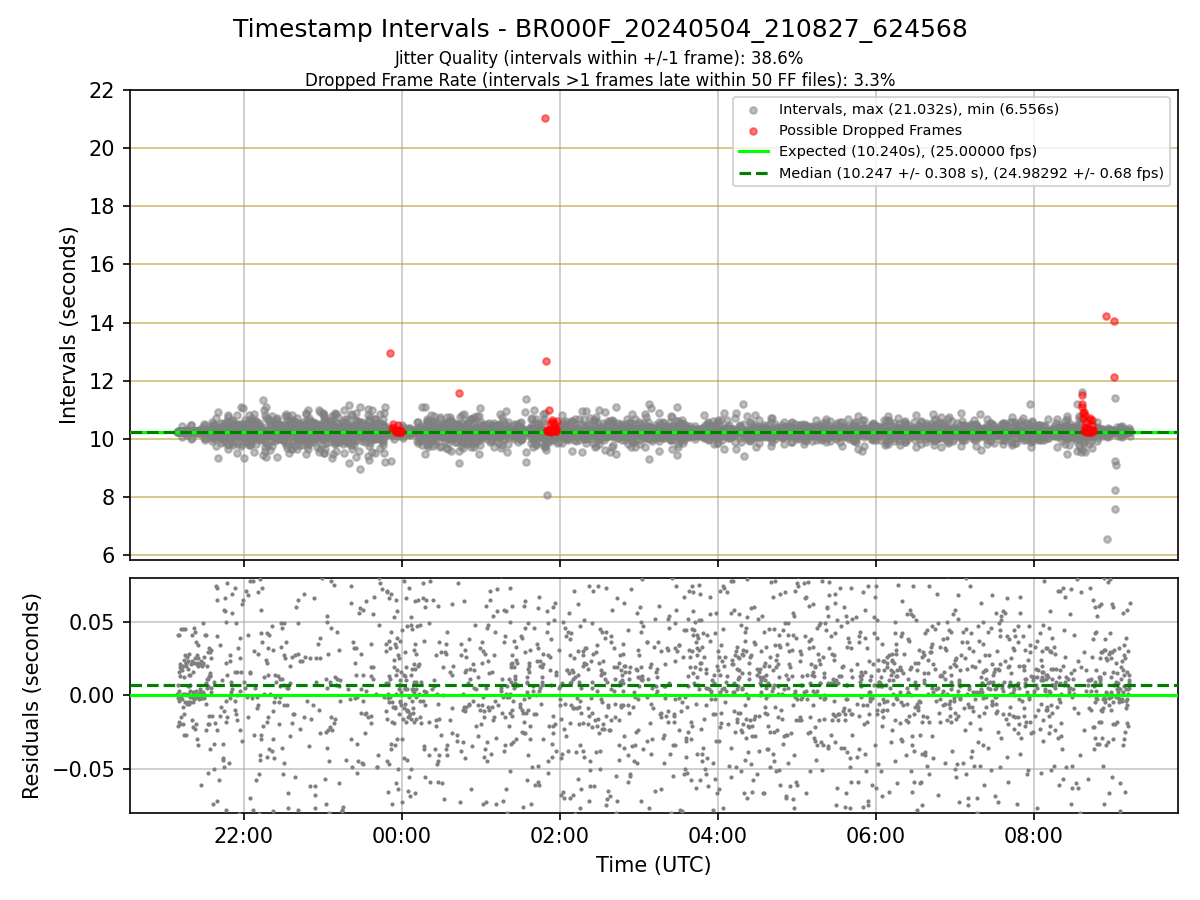This screenshot has width=1200, height=900.
Task: Select the 'Jitter Quality' 38.6% subtitle line
Action: click(x=599, y=58)
